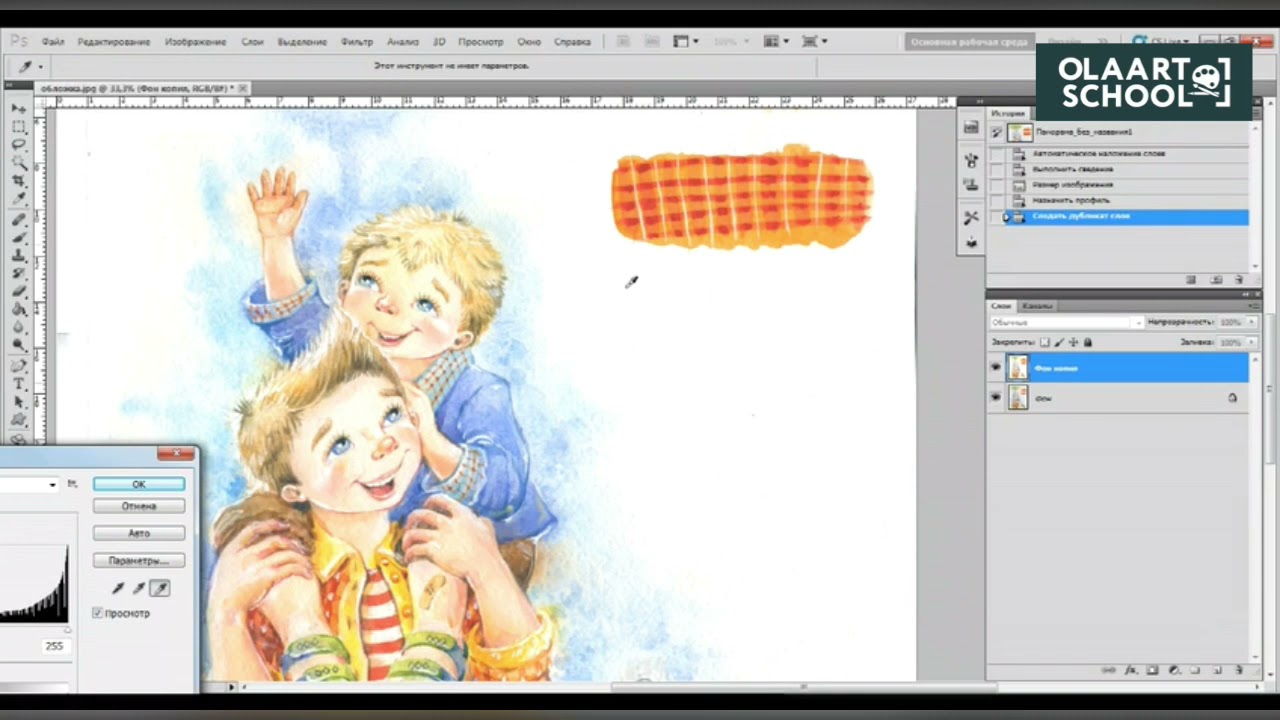The image size is (1280, 720).
Task: Click delete current state icon in History panel
Action: 1239,280
